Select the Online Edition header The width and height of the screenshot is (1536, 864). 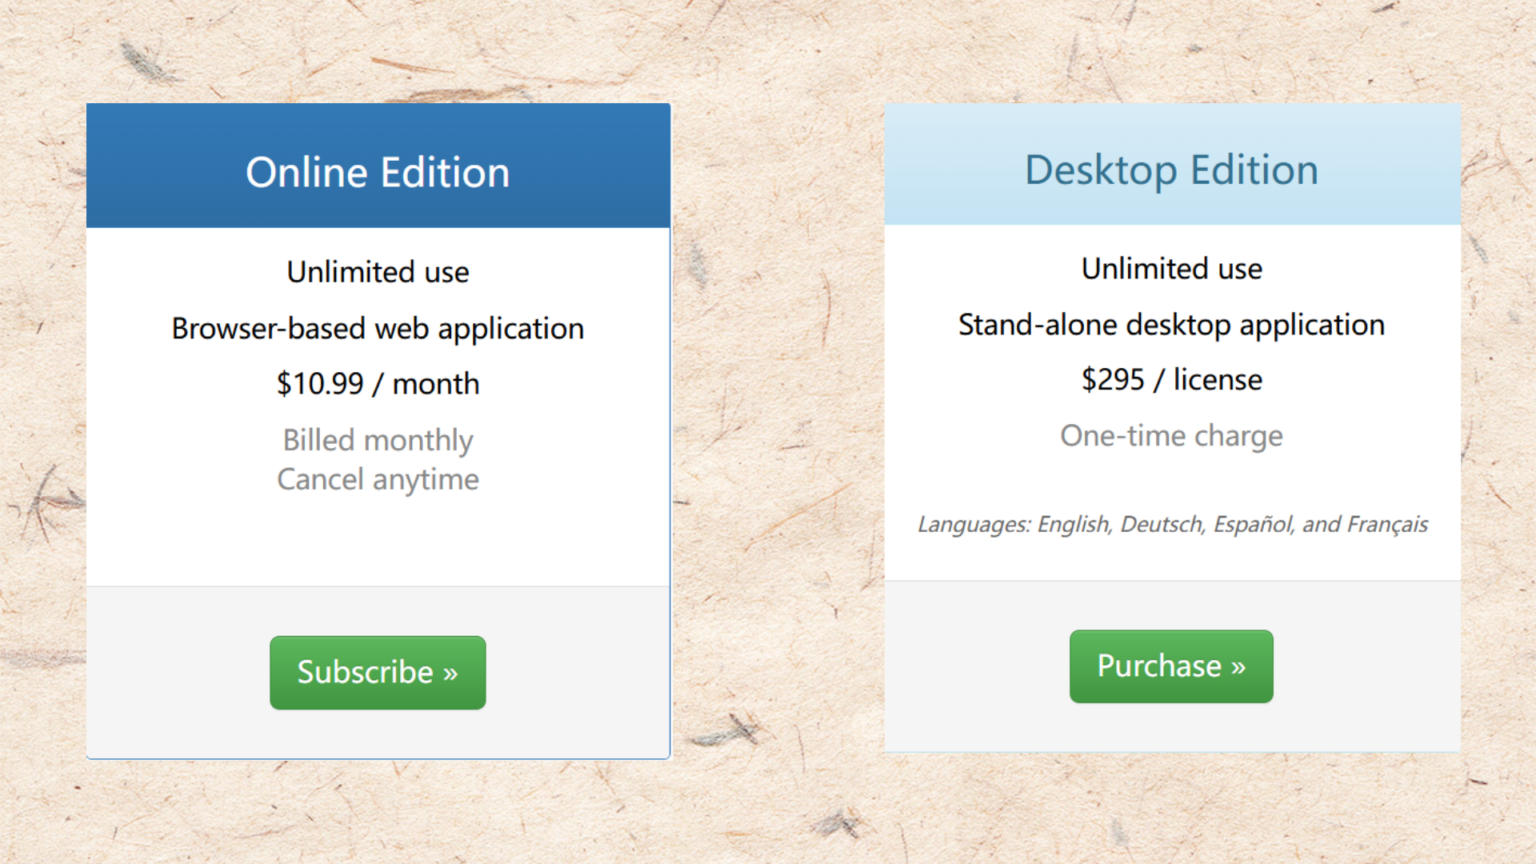coord(377,171)
